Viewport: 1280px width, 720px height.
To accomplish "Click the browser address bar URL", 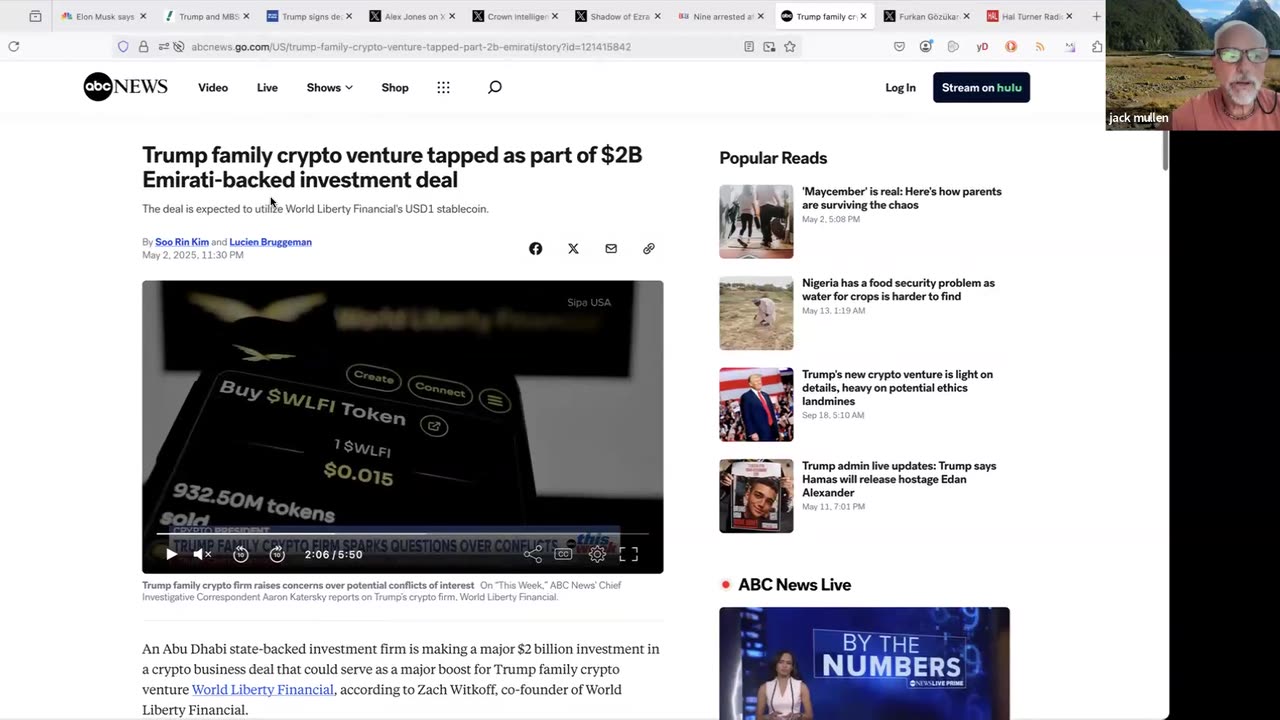I will click(x=411, y=46).
